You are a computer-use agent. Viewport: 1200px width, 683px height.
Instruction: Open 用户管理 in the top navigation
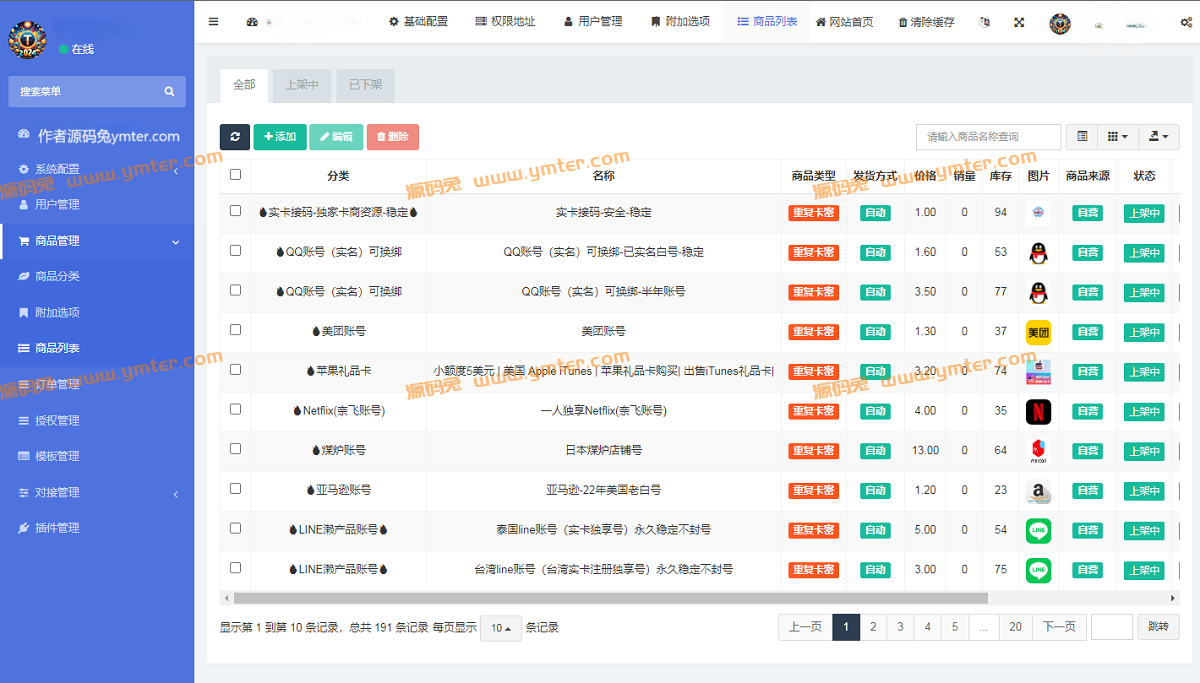point(593,22)
